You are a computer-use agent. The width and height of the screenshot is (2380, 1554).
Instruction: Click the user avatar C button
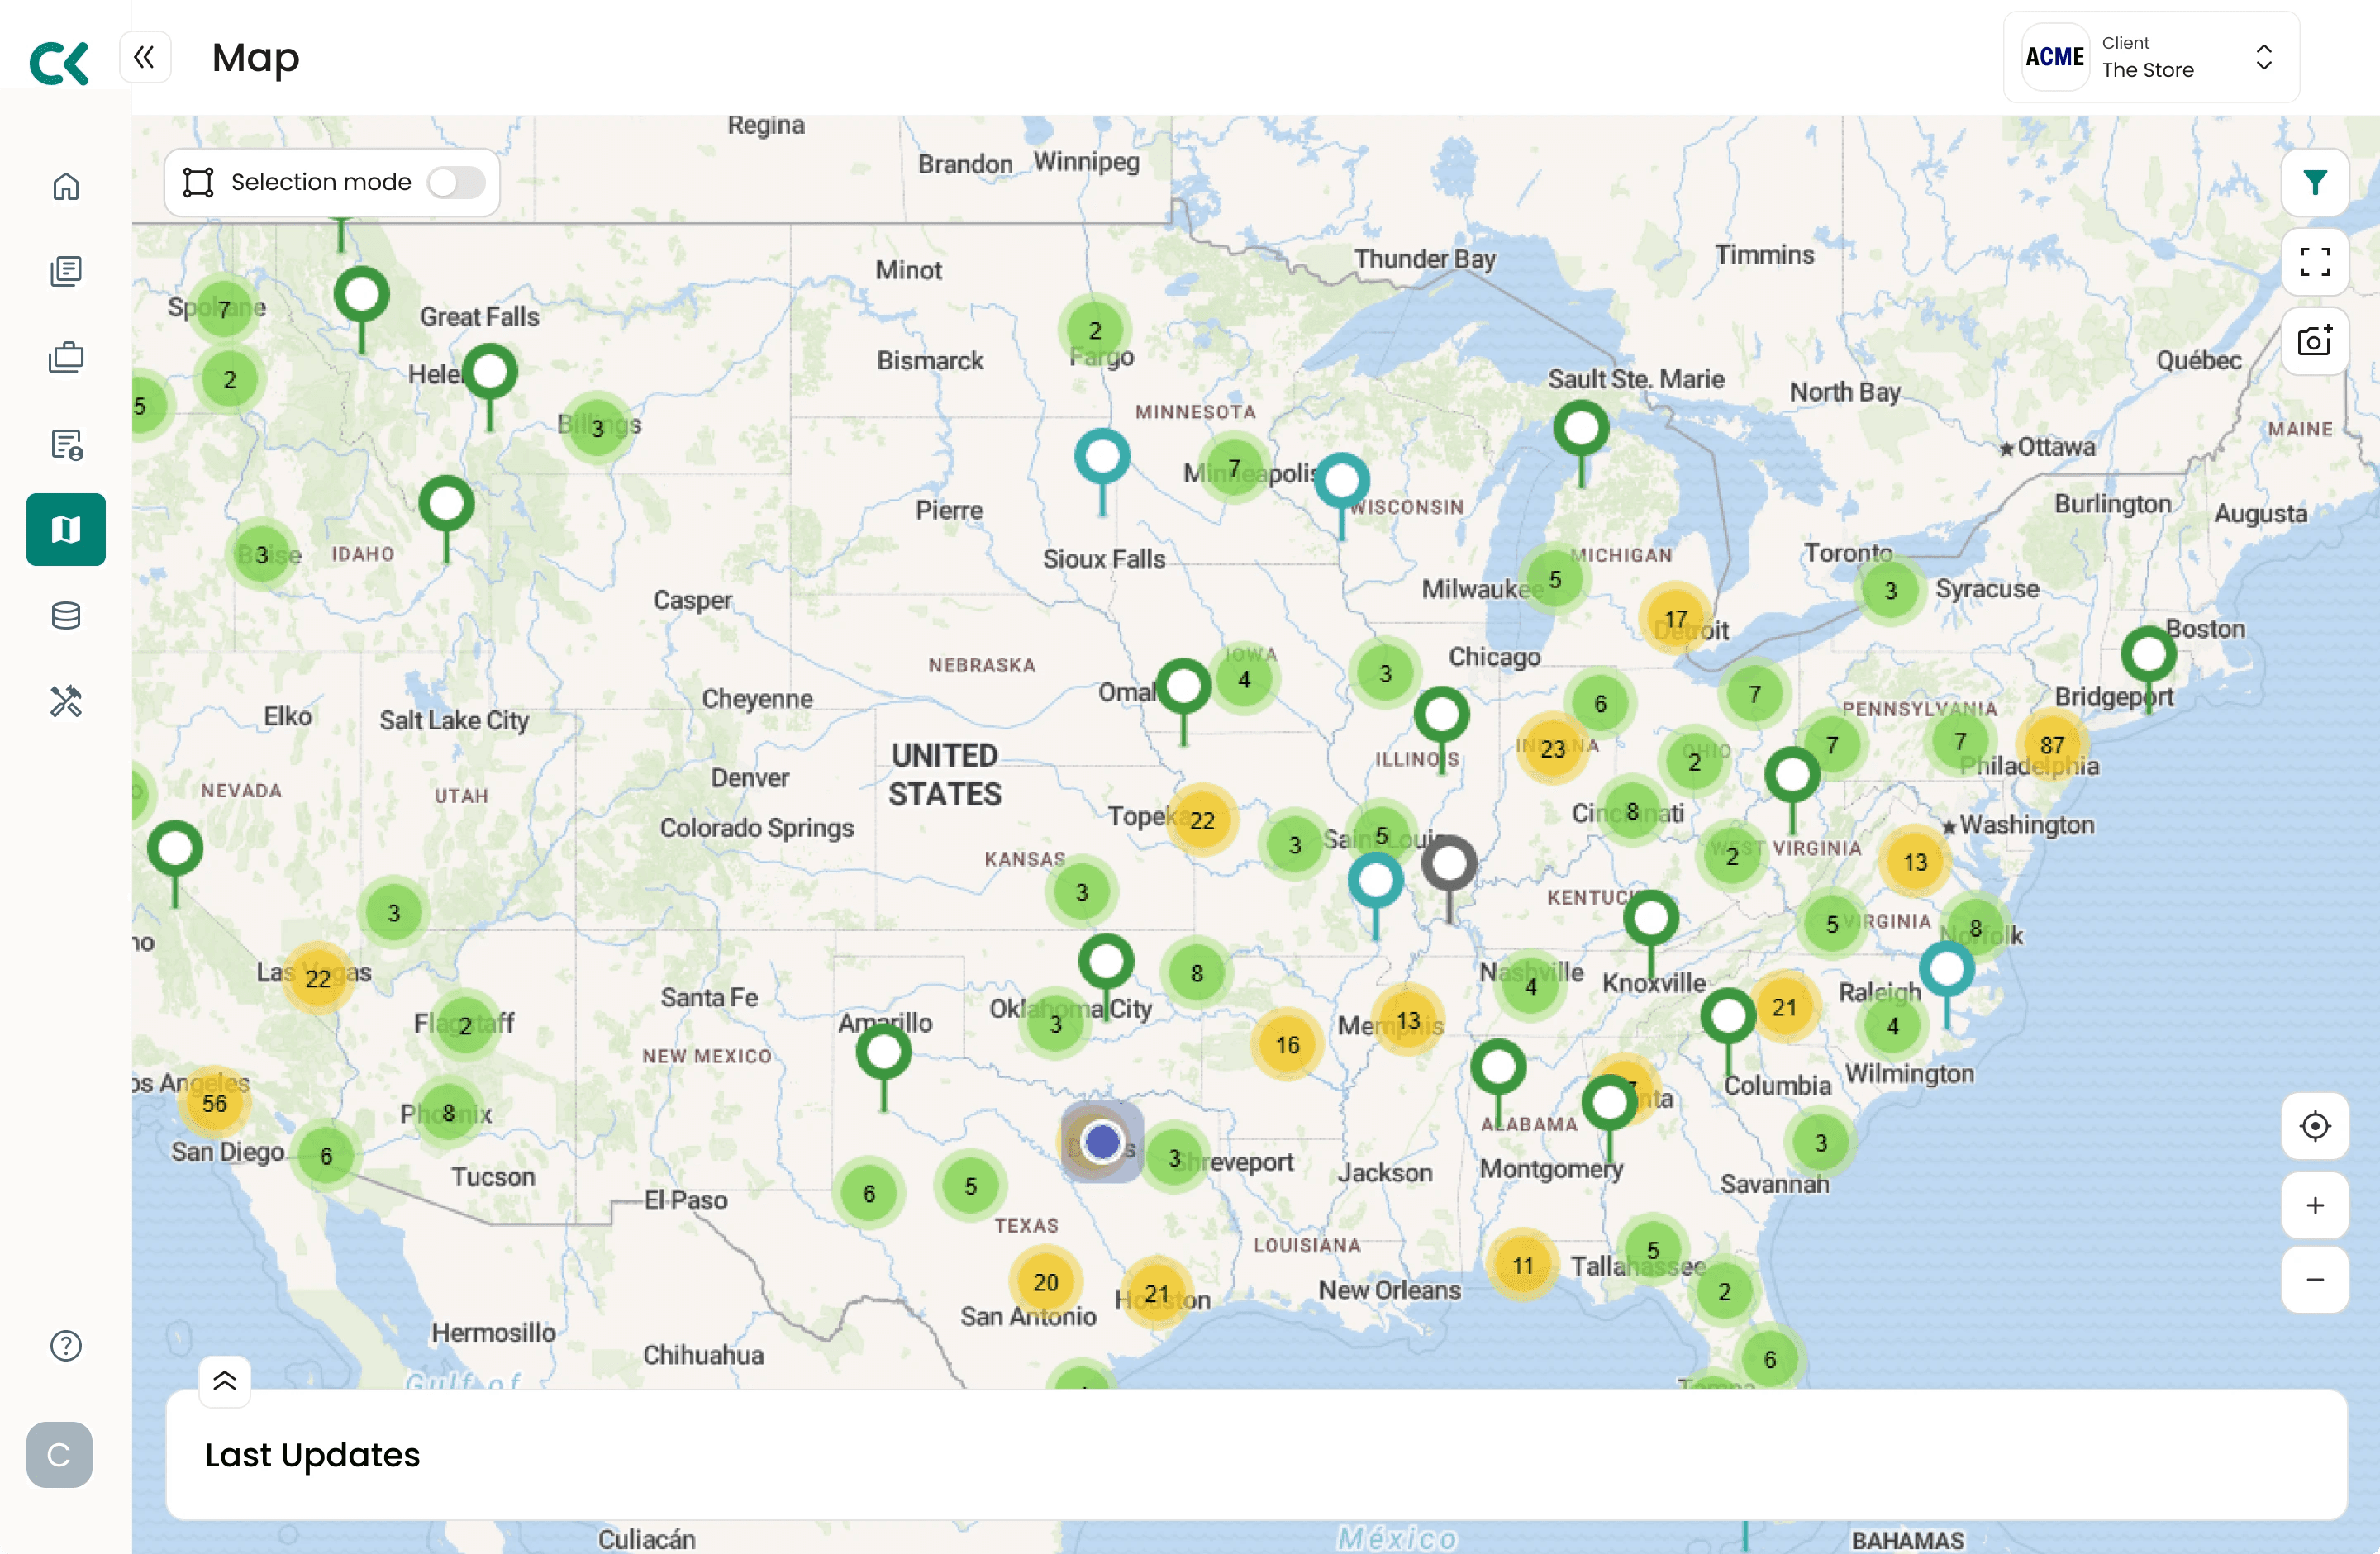tap(59, 1454)
